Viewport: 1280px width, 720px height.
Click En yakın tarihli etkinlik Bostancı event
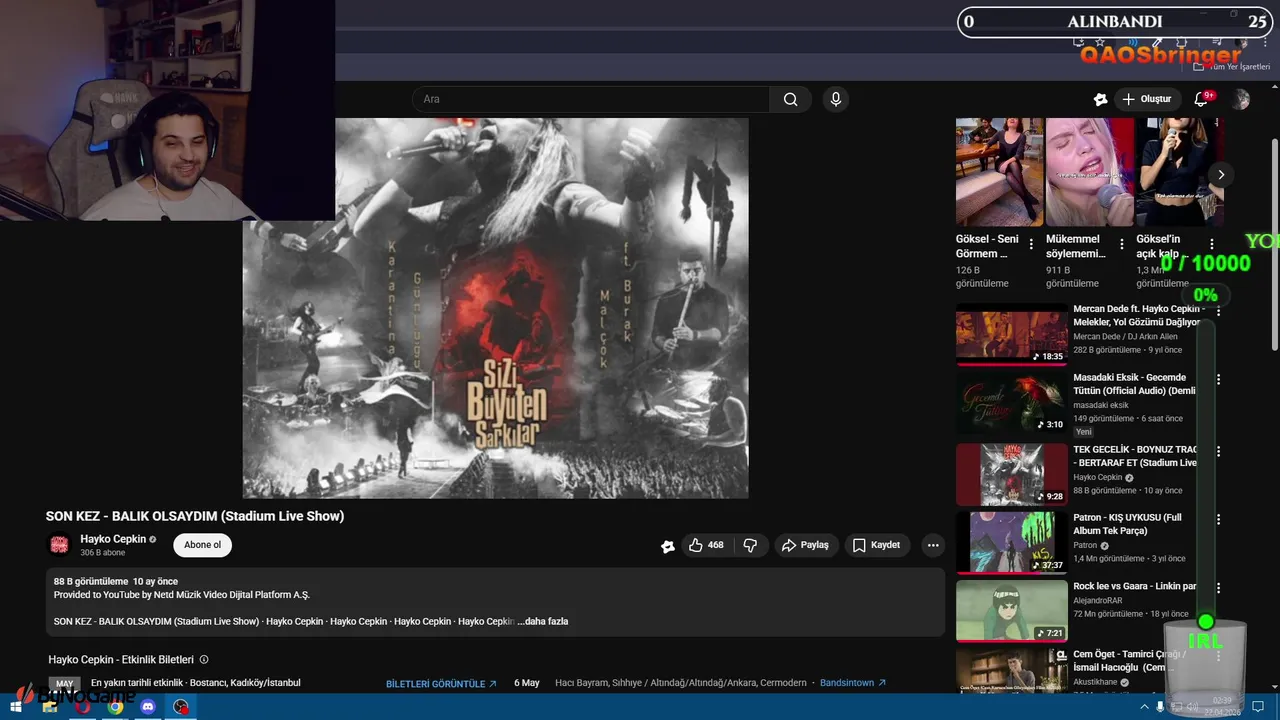(195, 683)
